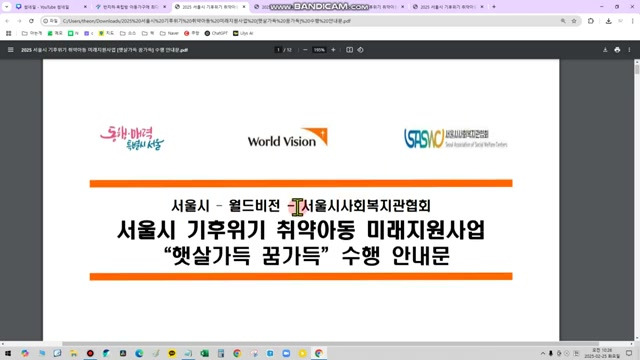Image resolution: width=640 pixels, height=360 pixels.
Task: Open the 지도 bookmark
Action: click(106, 33)
